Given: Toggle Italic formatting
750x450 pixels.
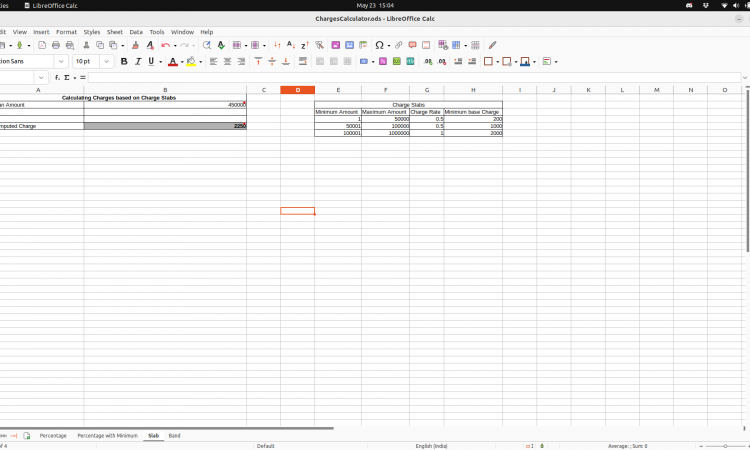Looking at the screenshot, I should click(138, 61).
